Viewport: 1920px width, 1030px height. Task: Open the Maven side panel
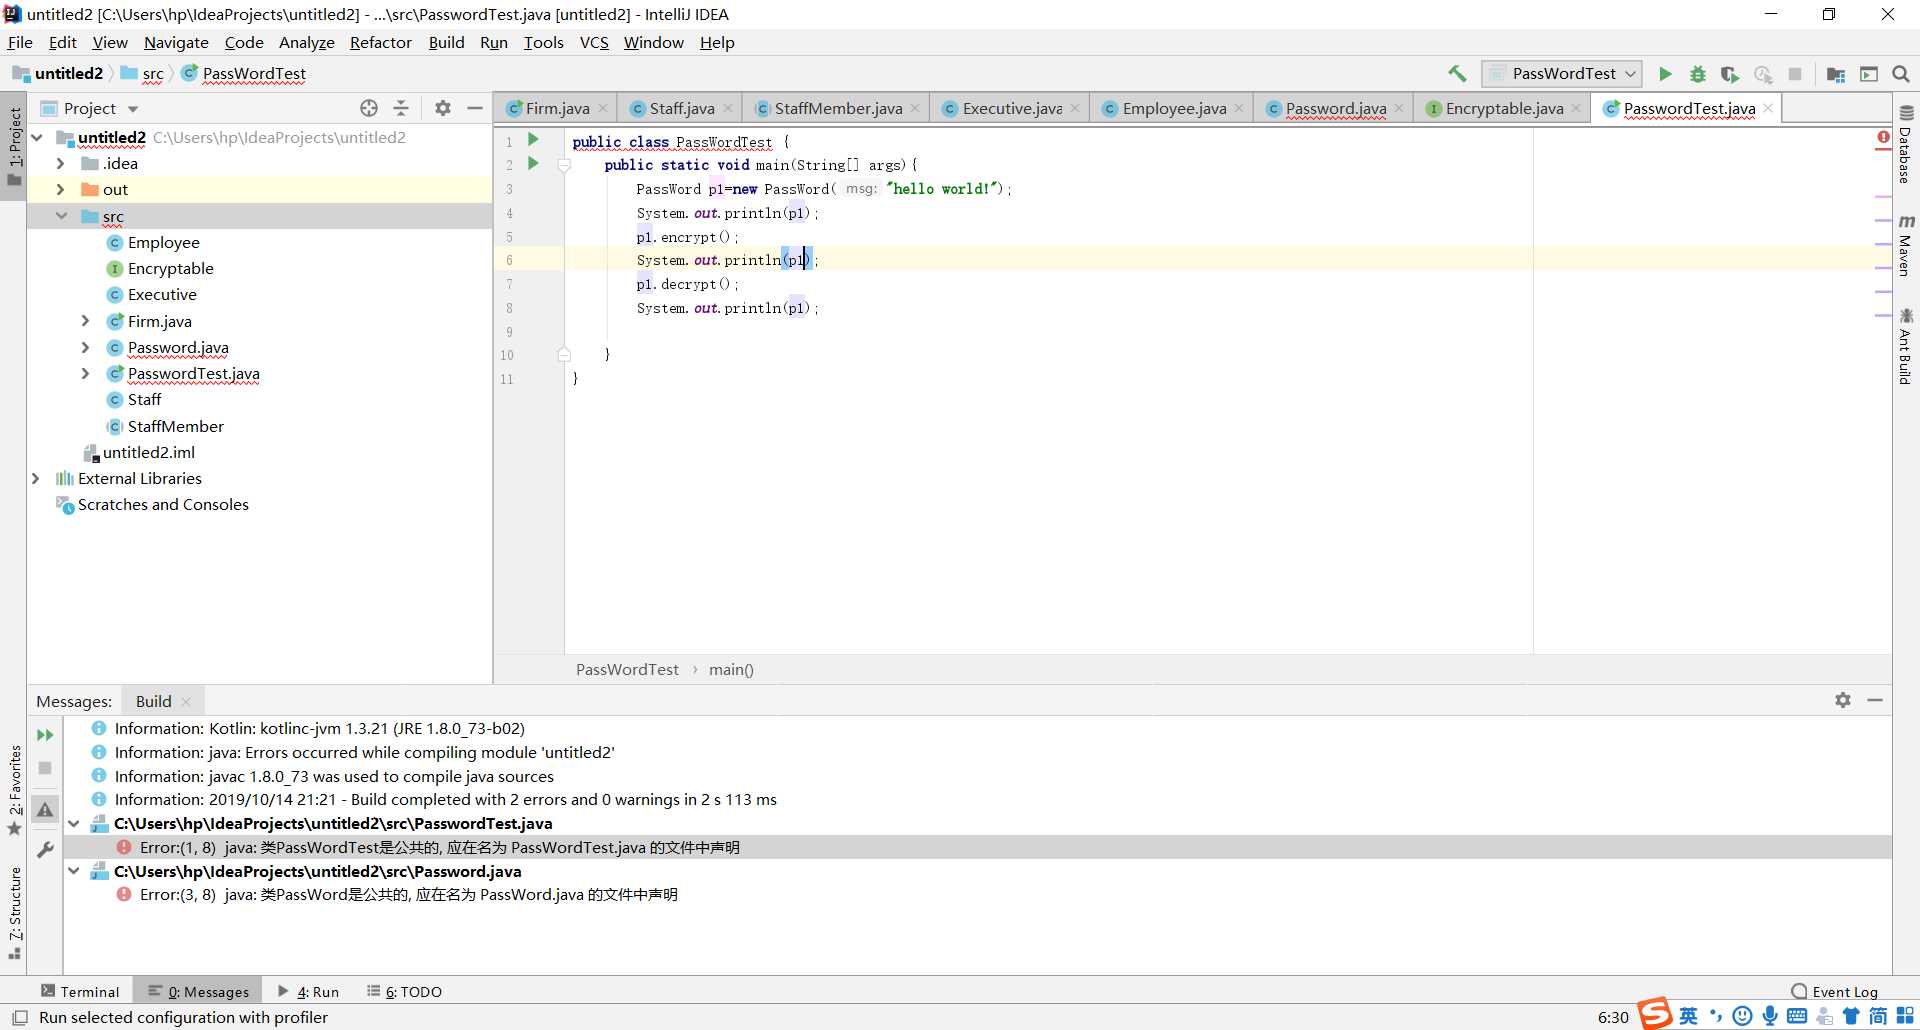pos(1906,245)
